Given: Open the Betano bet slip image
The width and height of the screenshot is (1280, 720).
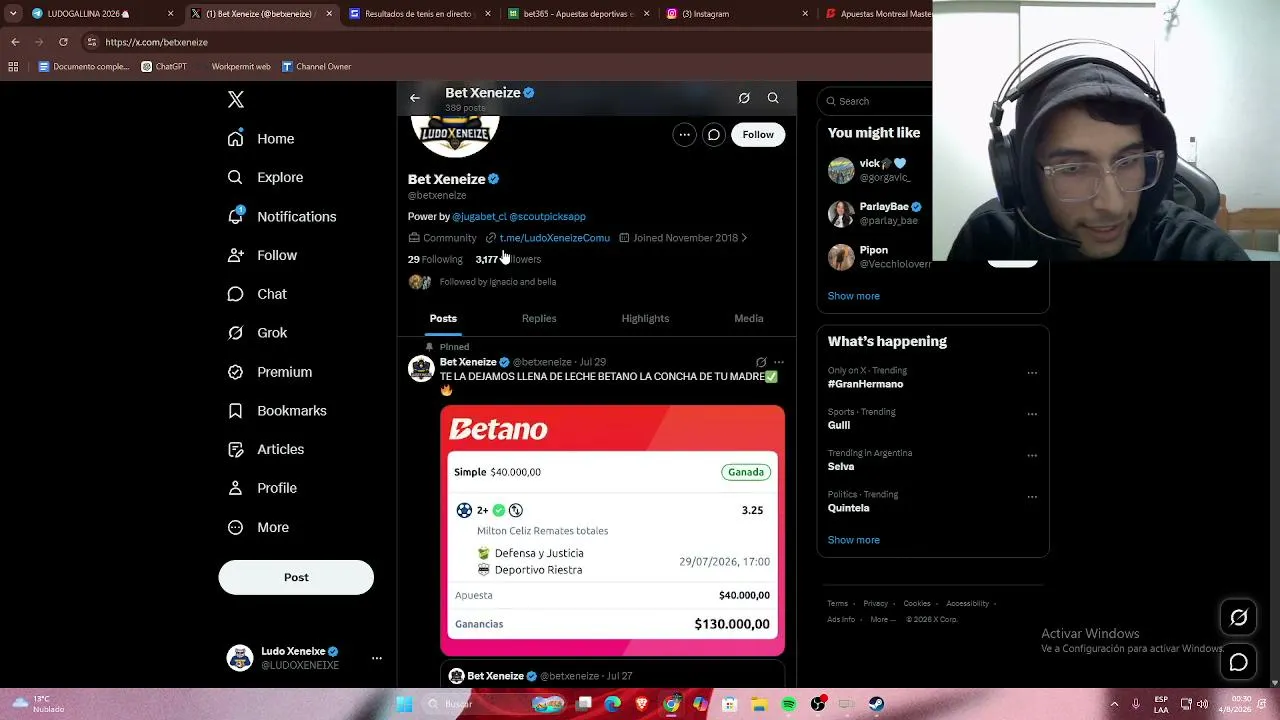Looking at the screenshot, I should point(612,531).
